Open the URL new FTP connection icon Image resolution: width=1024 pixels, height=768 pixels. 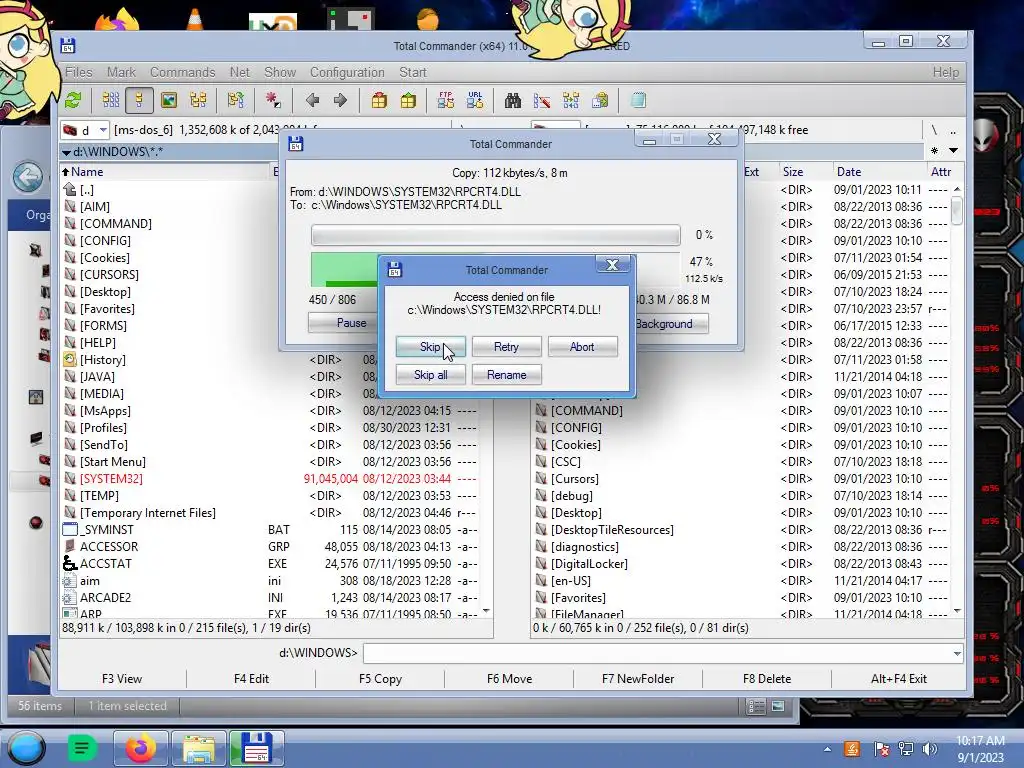[x=475, y=100]
